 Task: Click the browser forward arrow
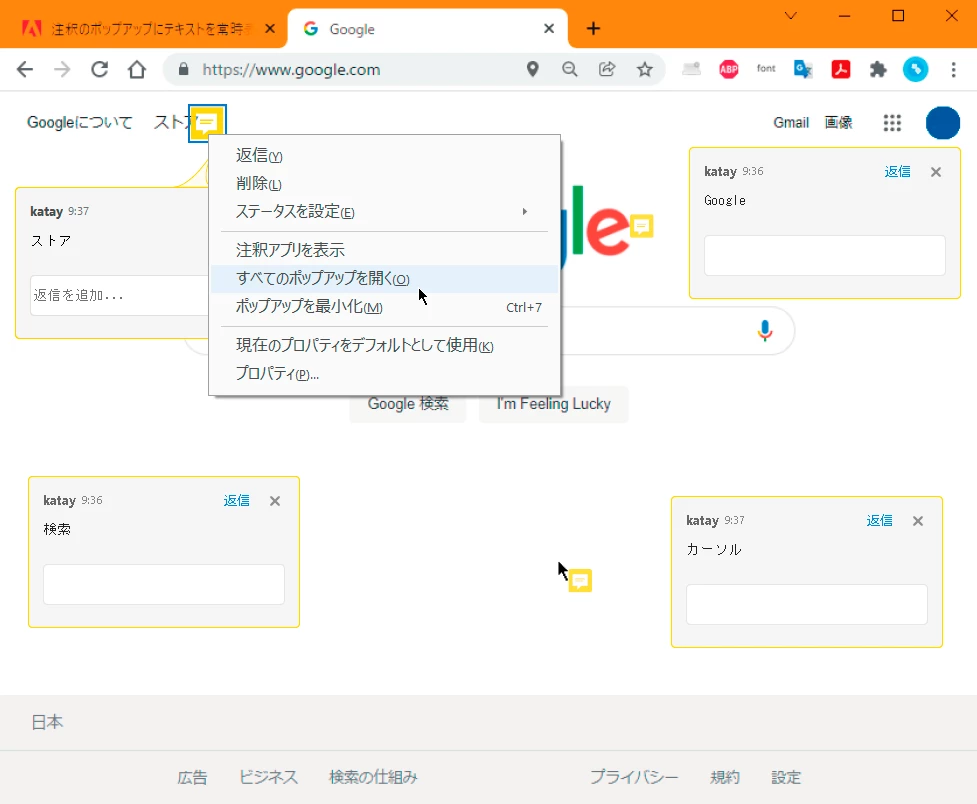click(x=62, y=69)
